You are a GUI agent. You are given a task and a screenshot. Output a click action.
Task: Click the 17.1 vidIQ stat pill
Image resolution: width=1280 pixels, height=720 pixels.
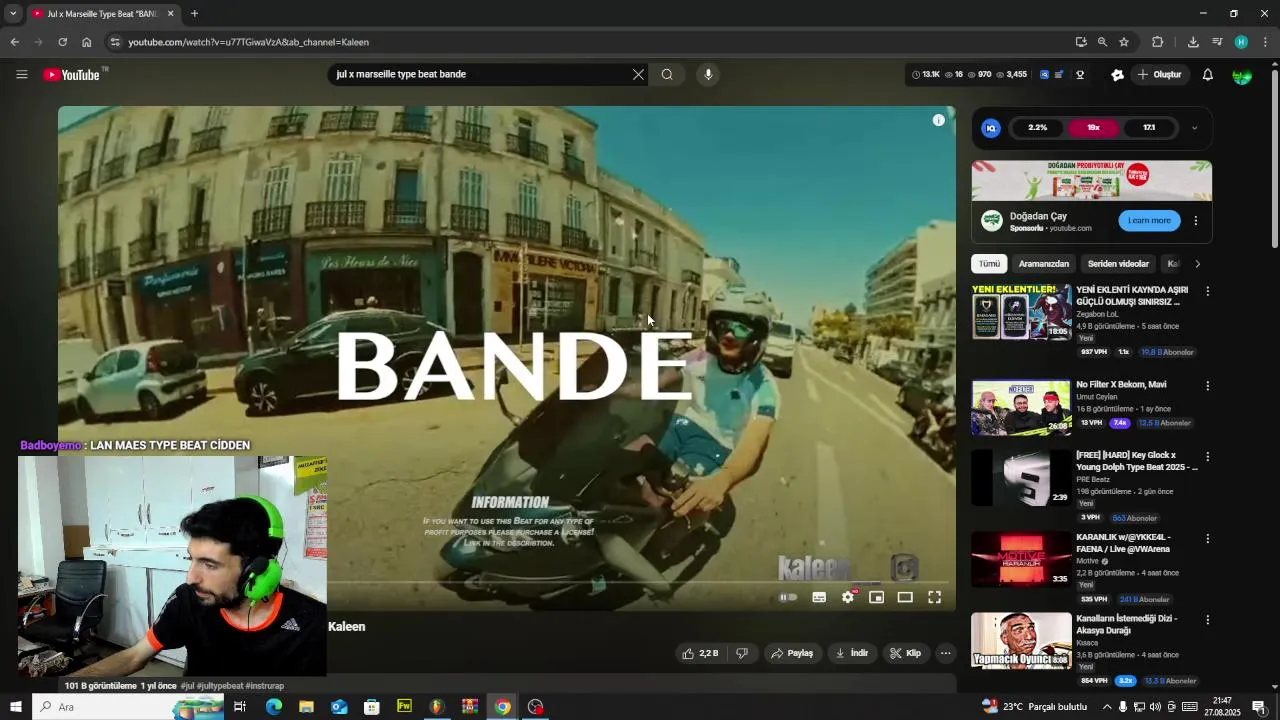1149,128
